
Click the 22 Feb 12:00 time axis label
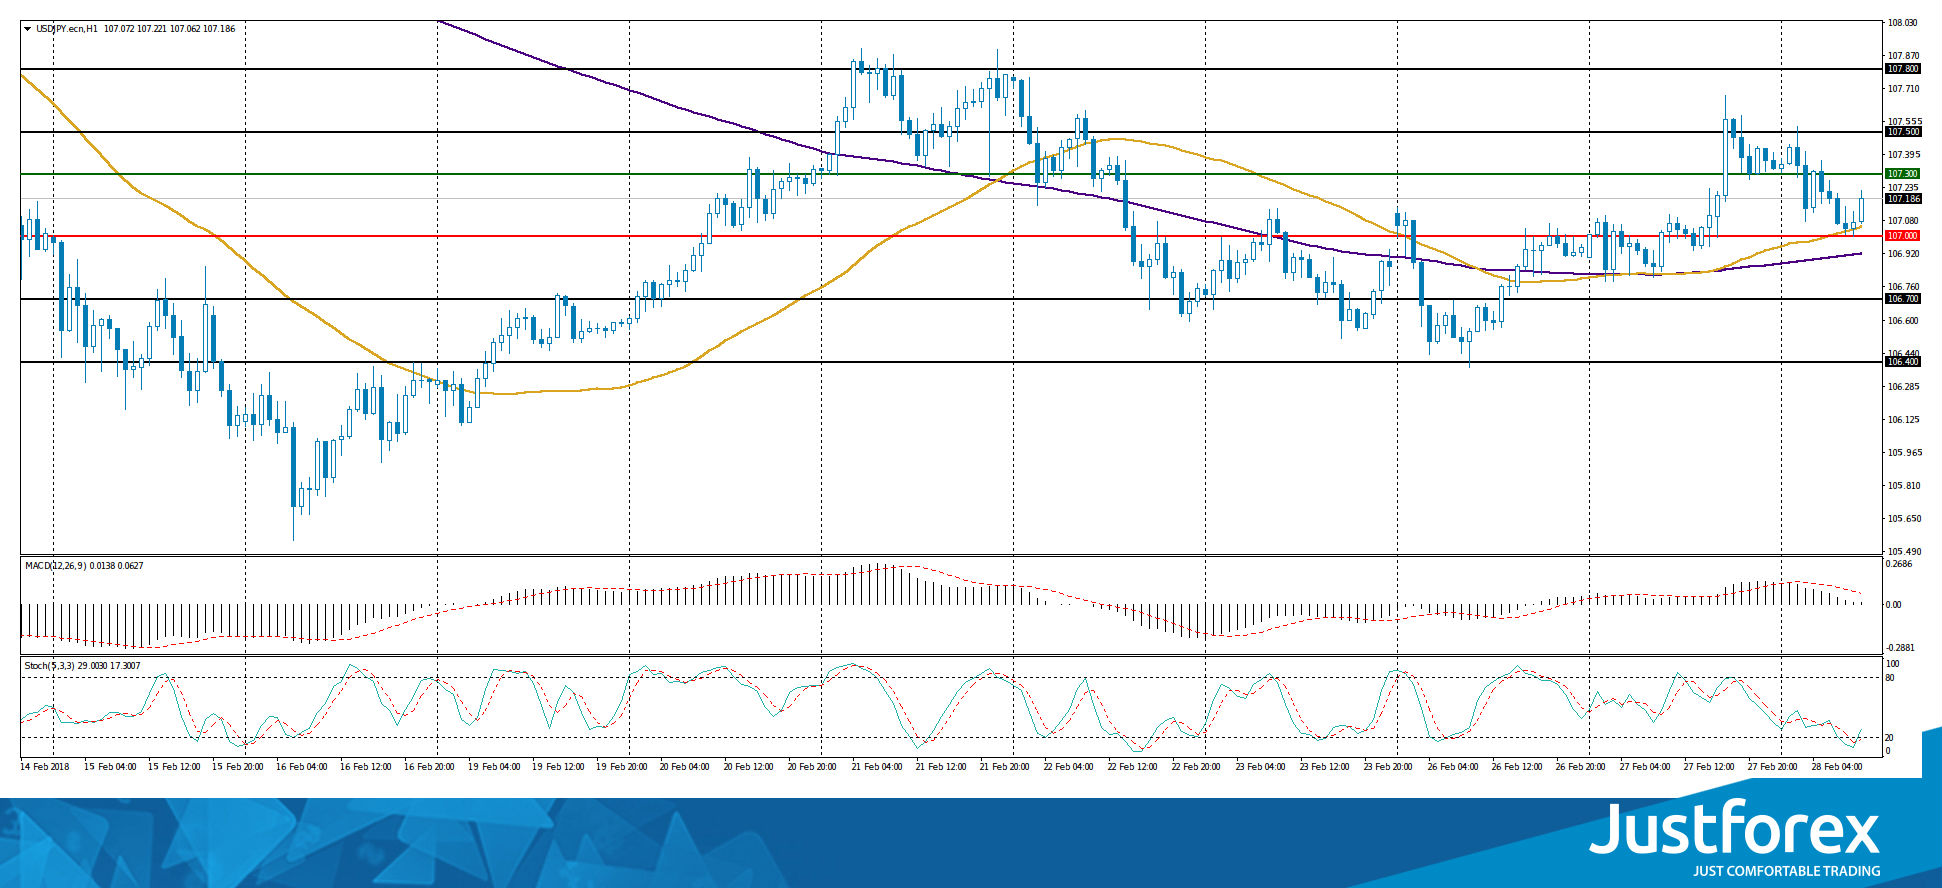tap(1133, 767)
